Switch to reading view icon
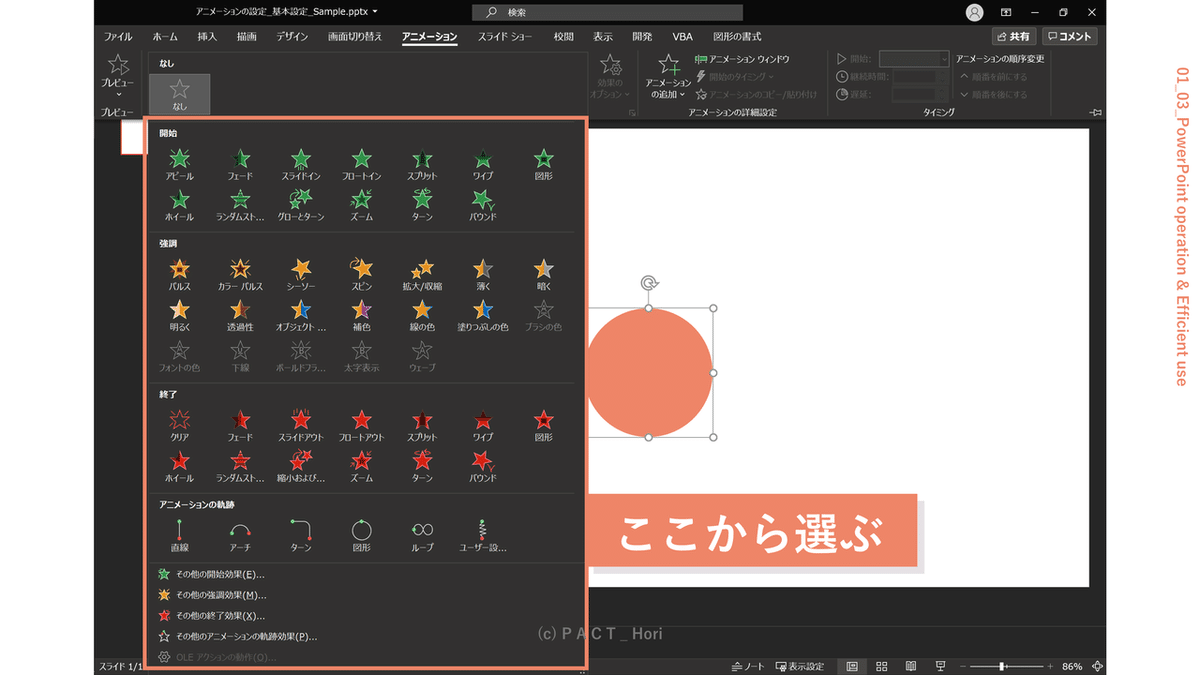This screenshot has width=1200, height=675. click(911, 666)
